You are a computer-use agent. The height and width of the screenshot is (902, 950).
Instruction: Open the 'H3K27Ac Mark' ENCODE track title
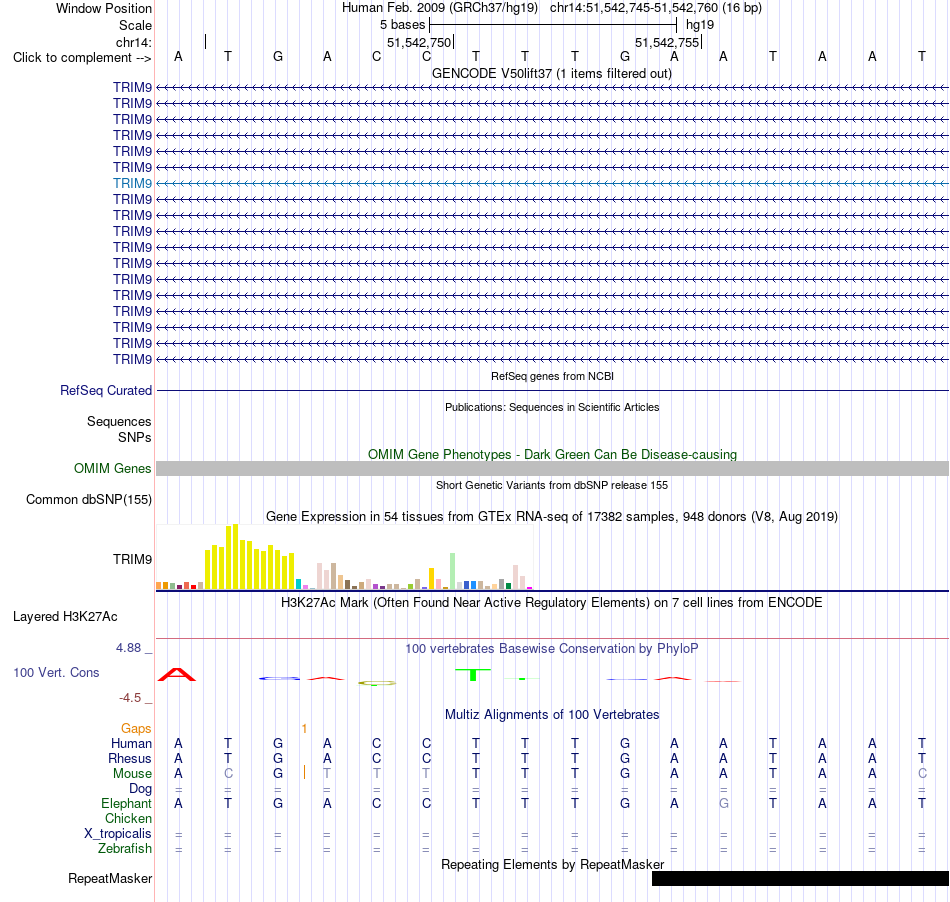click(552, 603)
